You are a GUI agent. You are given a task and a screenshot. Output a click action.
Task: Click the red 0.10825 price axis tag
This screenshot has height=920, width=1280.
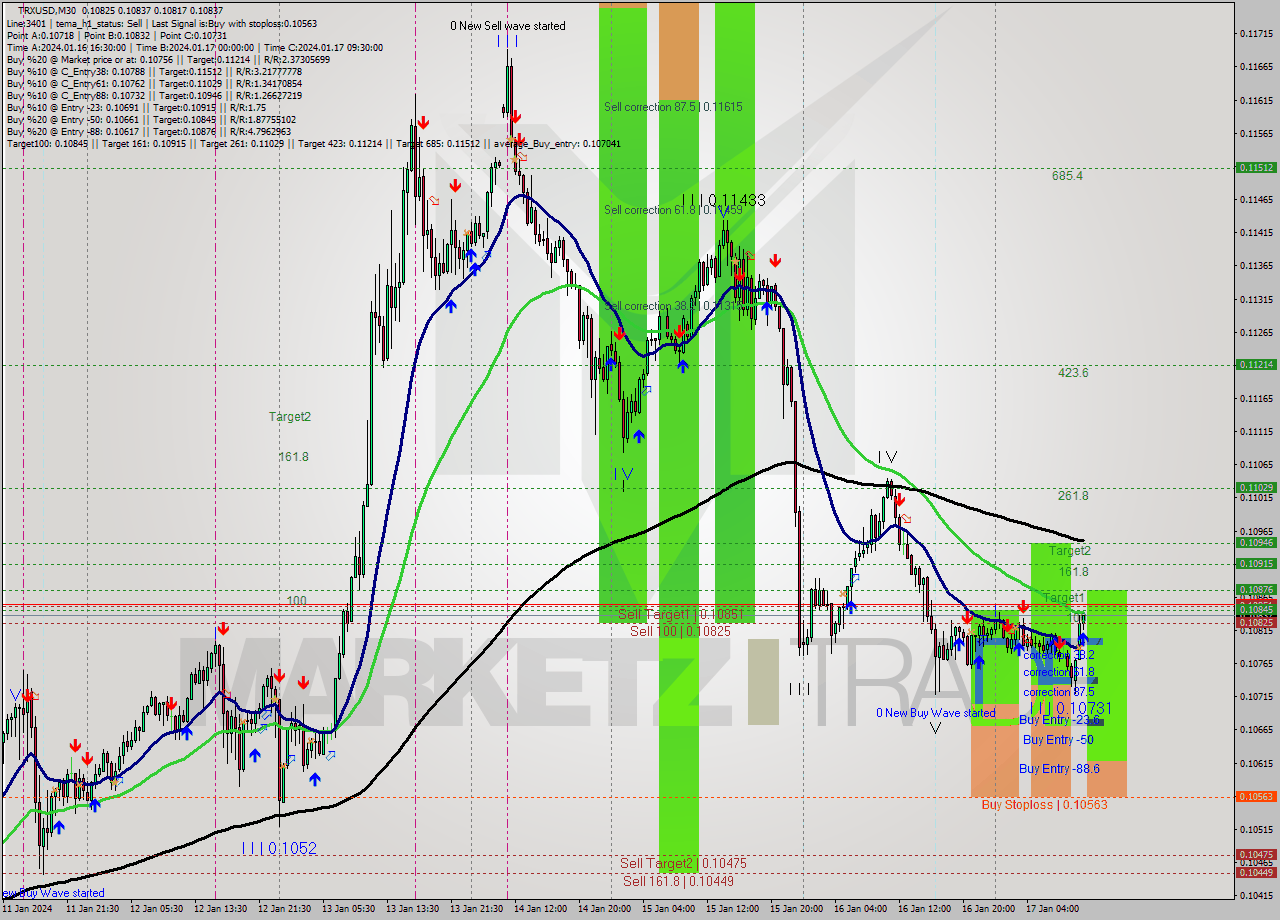coord(1256,622)
